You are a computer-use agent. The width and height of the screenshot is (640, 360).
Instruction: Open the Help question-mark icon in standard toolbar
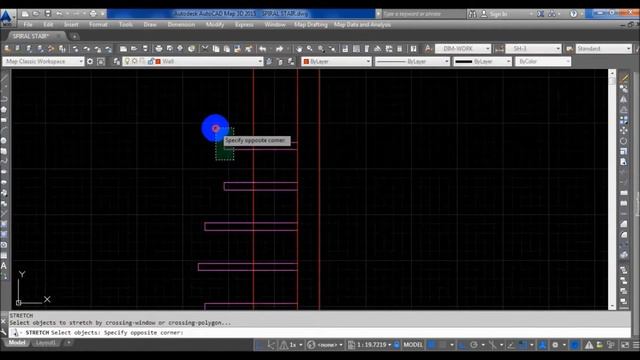pyautogui.click(x=413, y=49)
